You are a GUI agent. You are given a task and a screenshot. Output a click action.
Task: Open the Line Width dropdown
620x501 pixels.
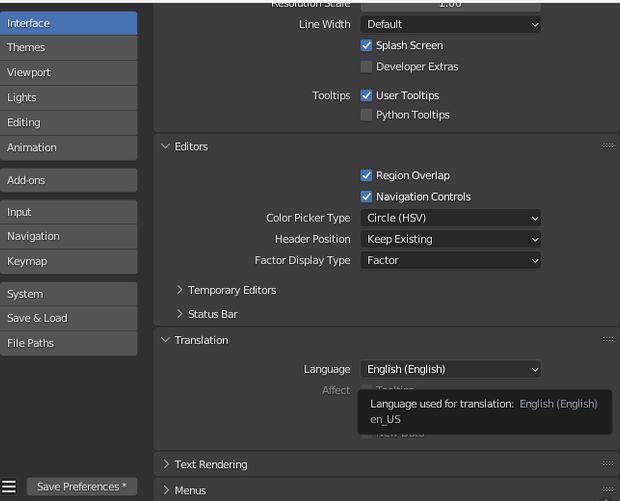click(x=450, y=24)
